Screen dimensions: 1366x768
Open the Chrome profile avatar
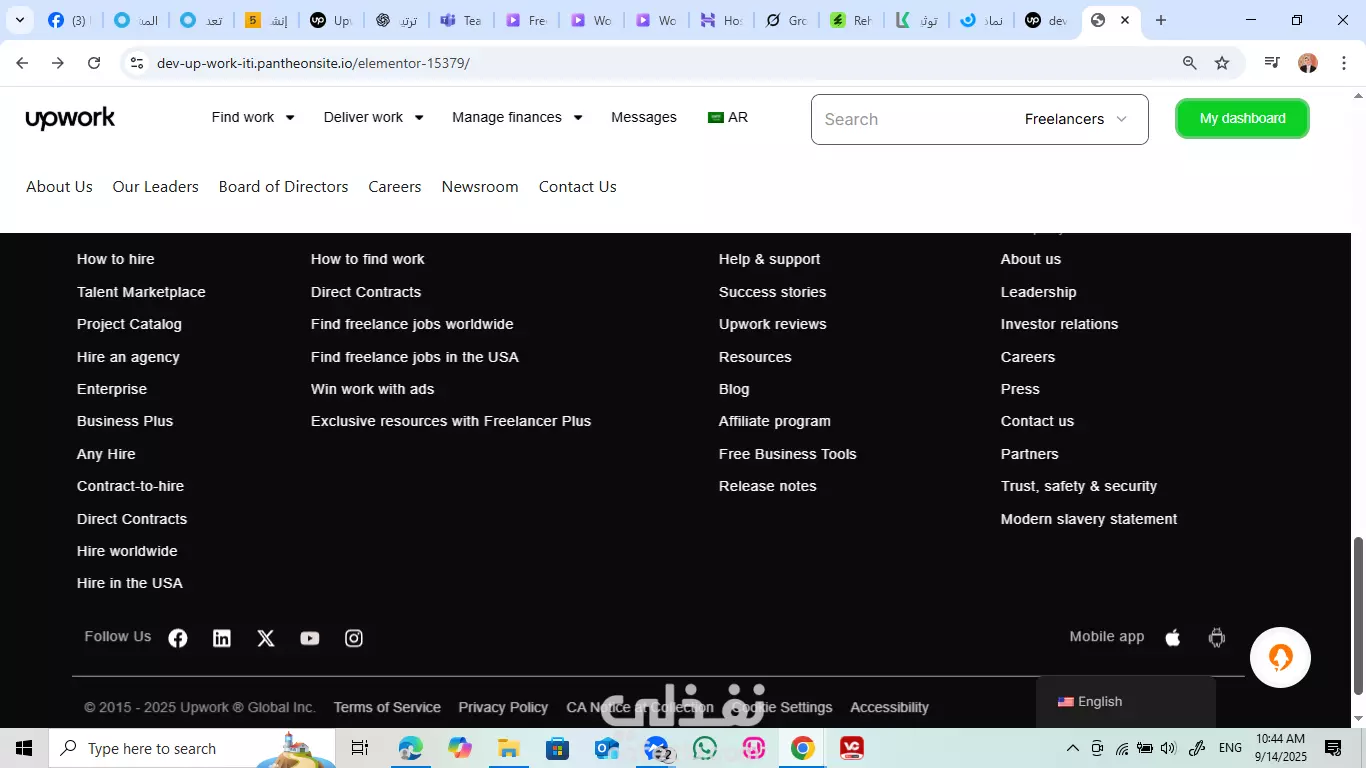1308,63
